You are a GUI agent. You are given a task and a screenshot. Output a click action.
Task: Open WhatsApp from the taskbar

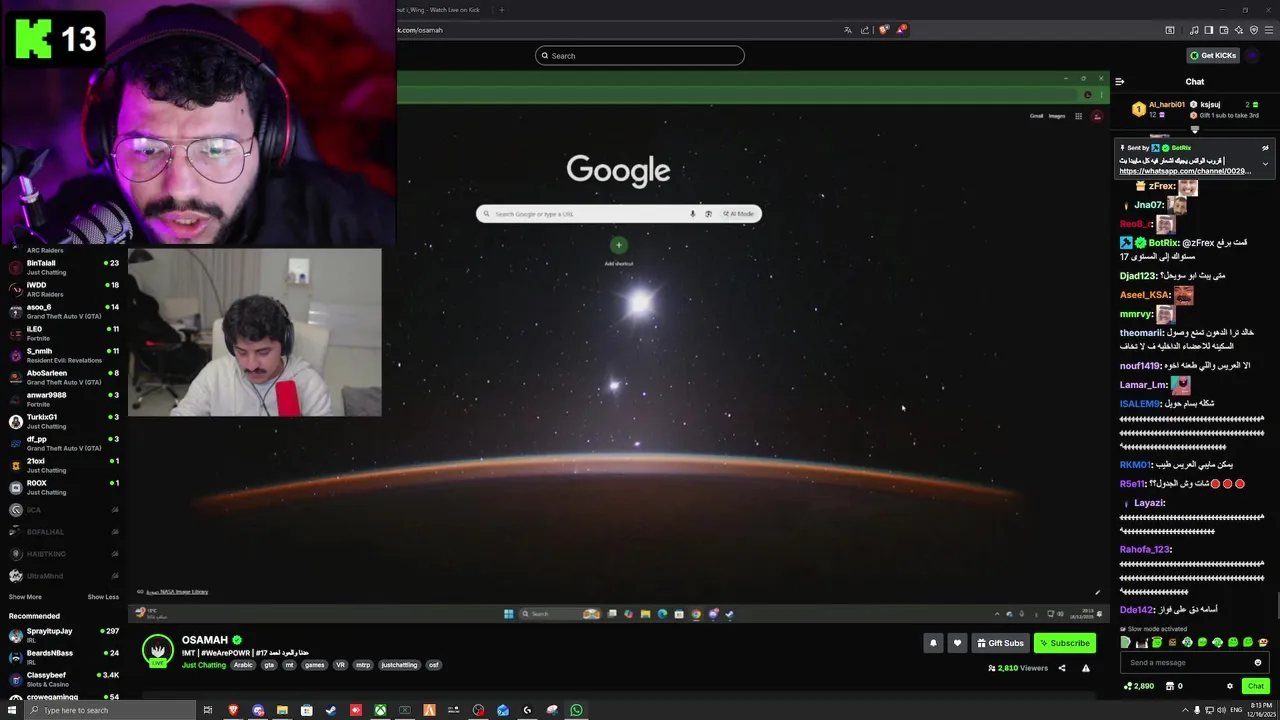point(576,710)
